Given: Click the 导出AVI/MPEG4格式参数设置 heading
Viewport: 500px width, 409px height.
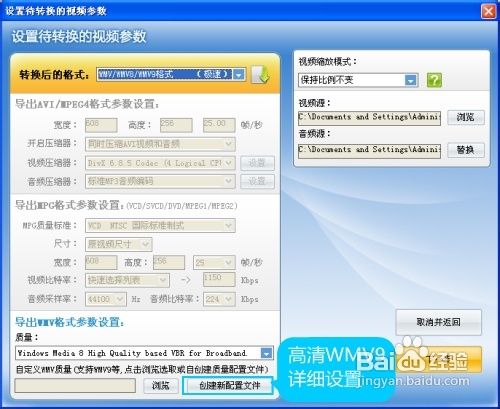Looking at the screenshot, I should (x=87, y=104).
